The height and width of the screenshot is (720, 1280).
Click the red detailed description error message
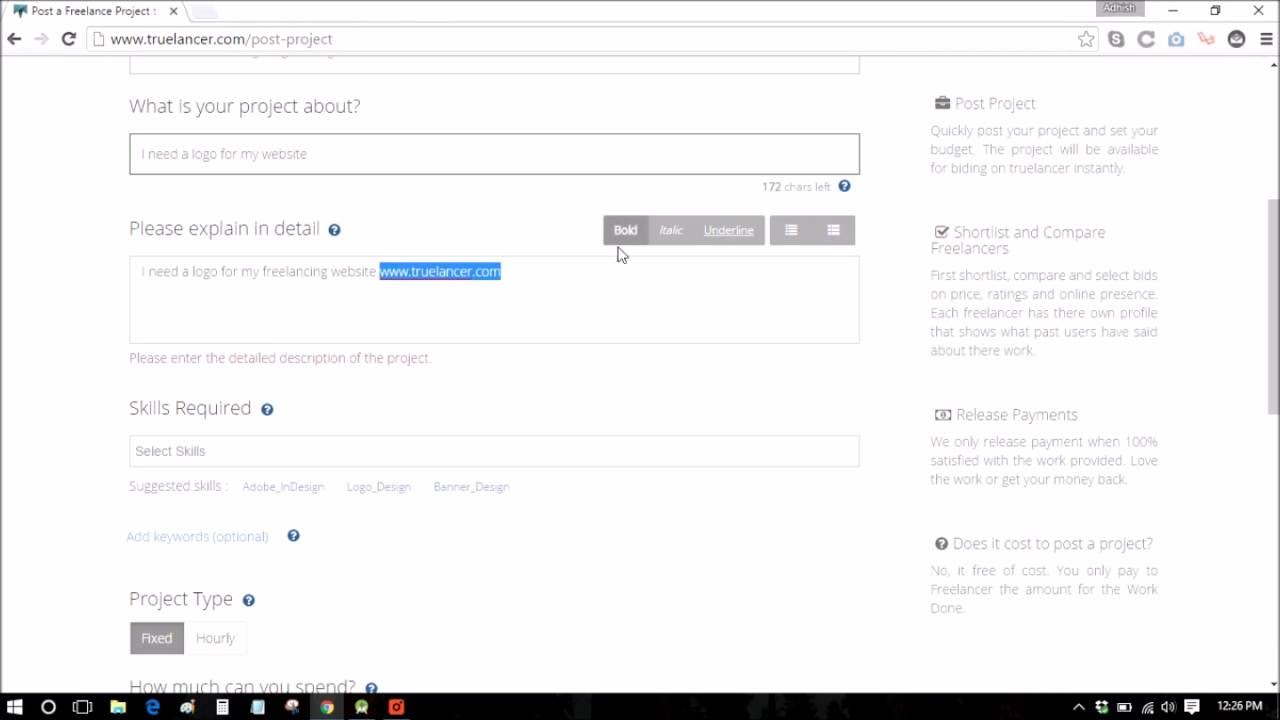280,358
